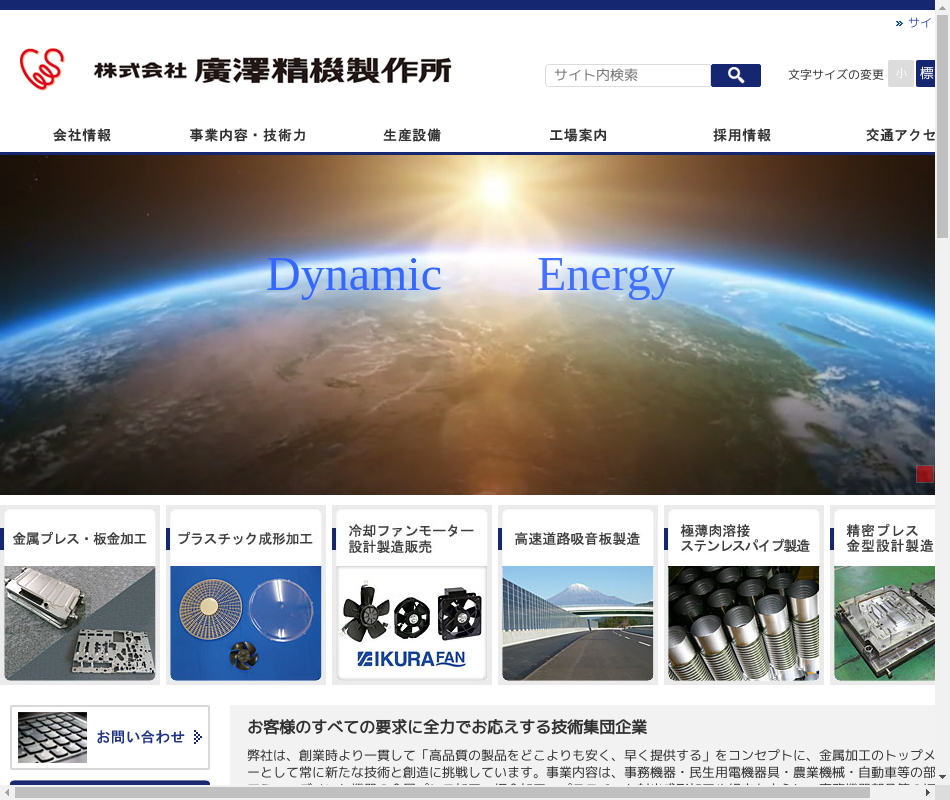Select standard font size button 標

click(x=925, y=74)
